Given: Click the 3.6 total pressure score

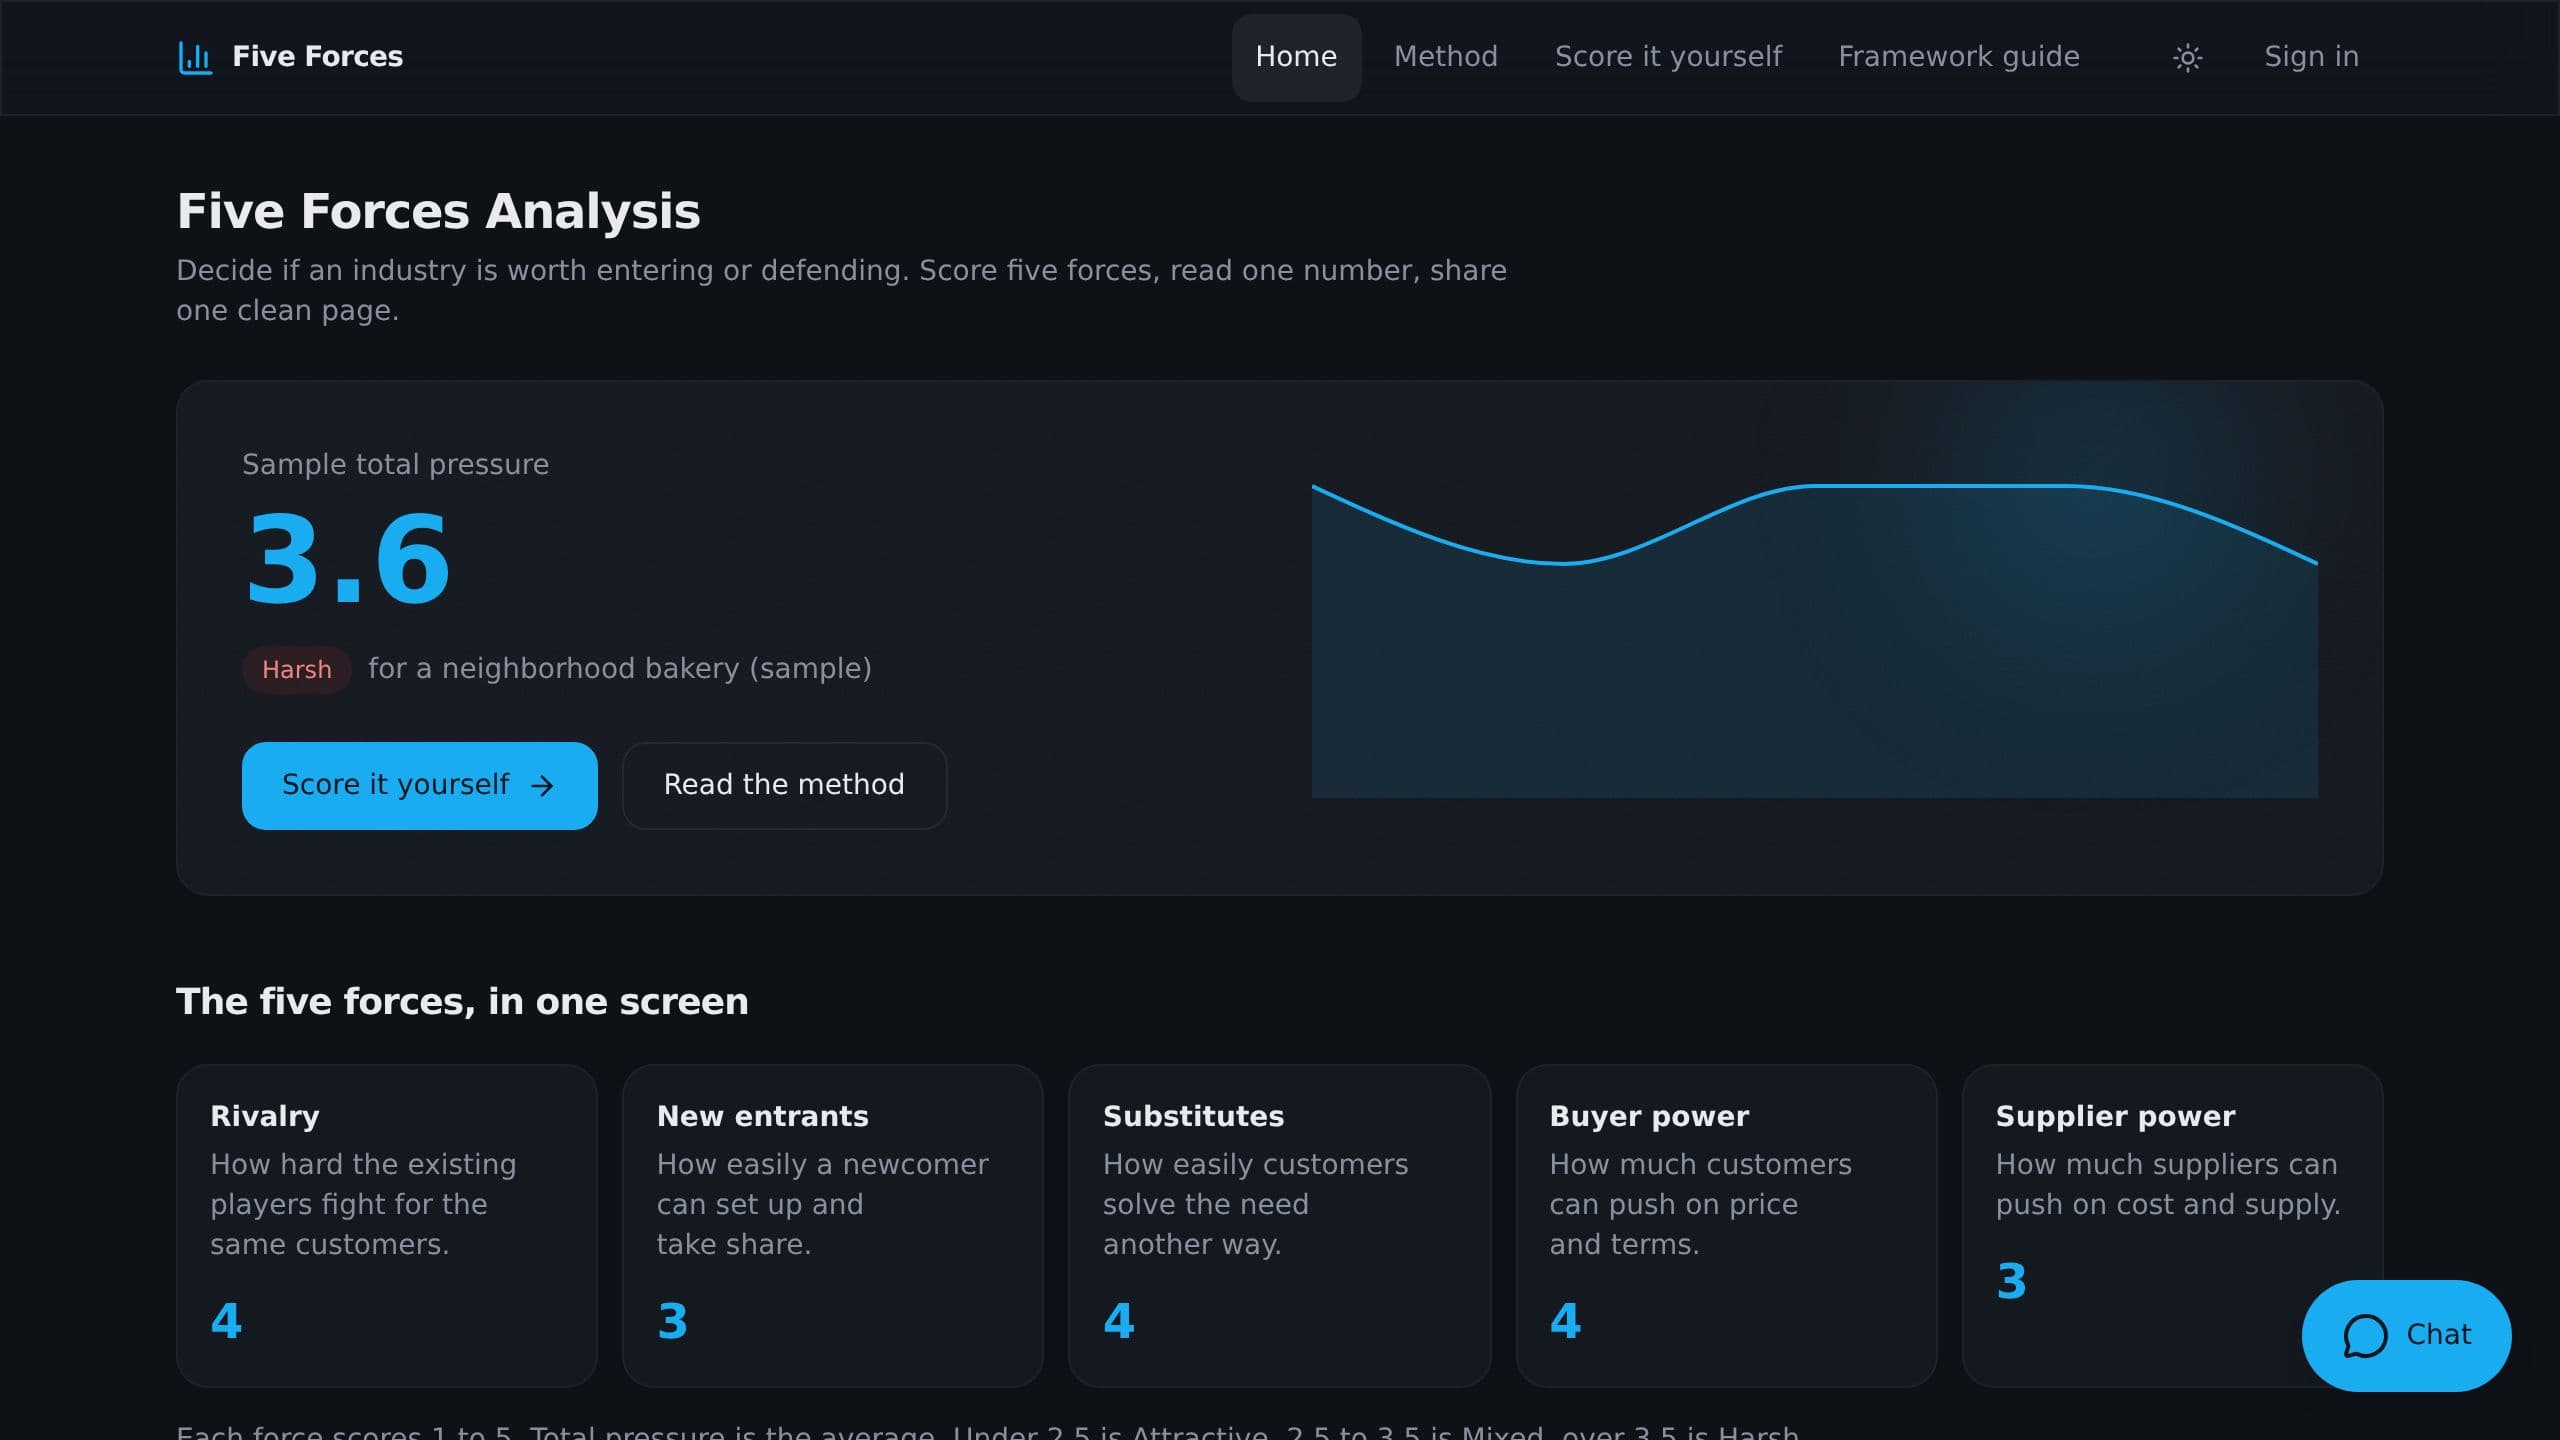Looking at the screenshot, I should [348, 559].
